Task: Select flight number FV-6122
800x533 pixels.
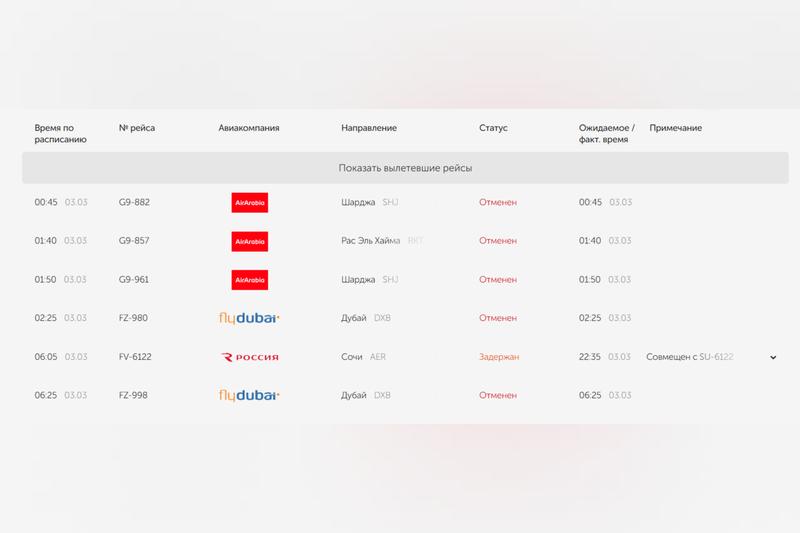Action: point(135,357)
